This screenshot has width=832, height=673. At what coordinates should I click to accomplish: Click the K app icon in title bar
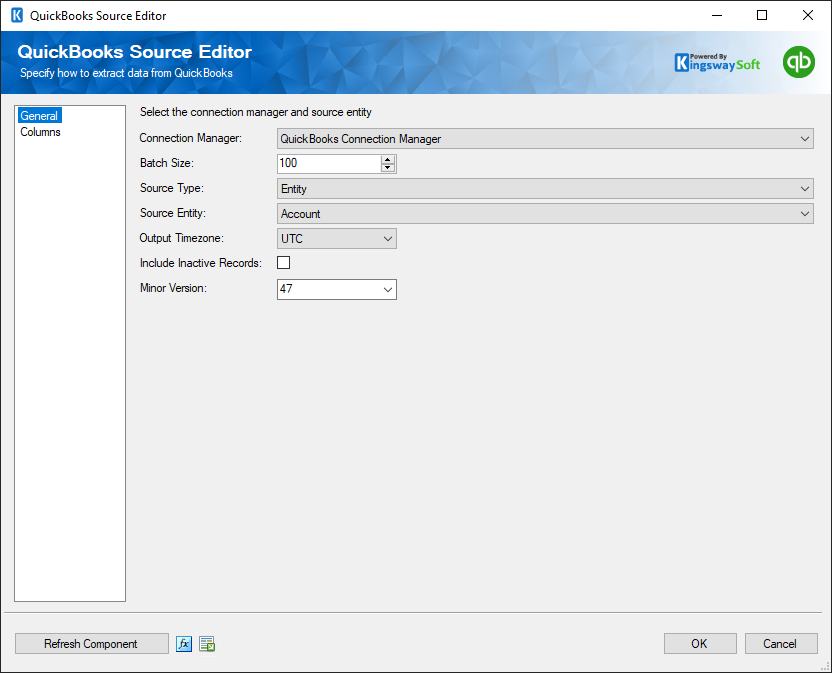pos(17,15)
